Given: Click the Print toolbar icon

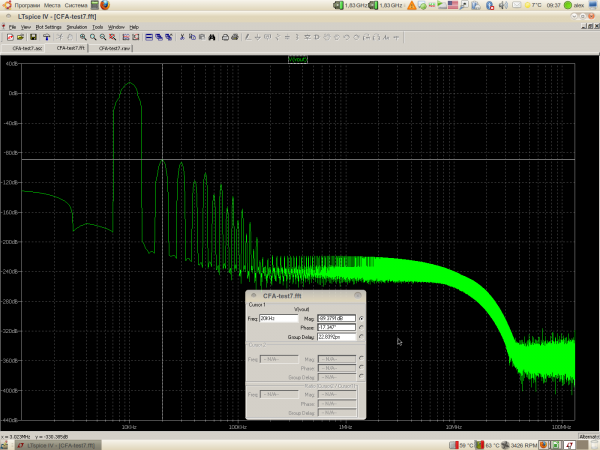Looking at the screenshot, I should (235, 37).
